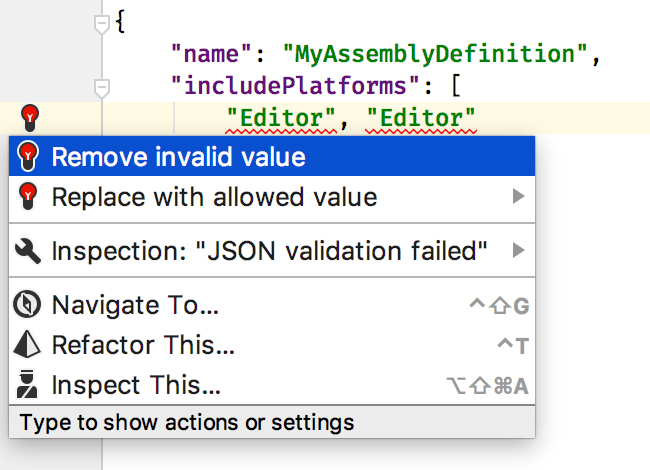Click the bulb icon beside Replace with allowed value
This screenshot has height=470, width=650.
[28, 196]
